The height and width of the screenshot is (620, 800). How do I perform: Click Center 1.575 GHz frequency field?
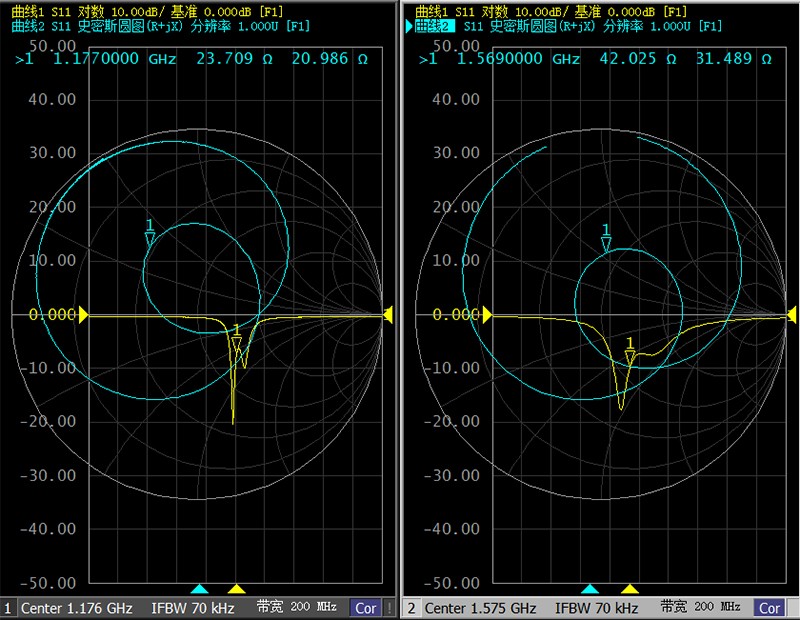[x=480, y=608]
